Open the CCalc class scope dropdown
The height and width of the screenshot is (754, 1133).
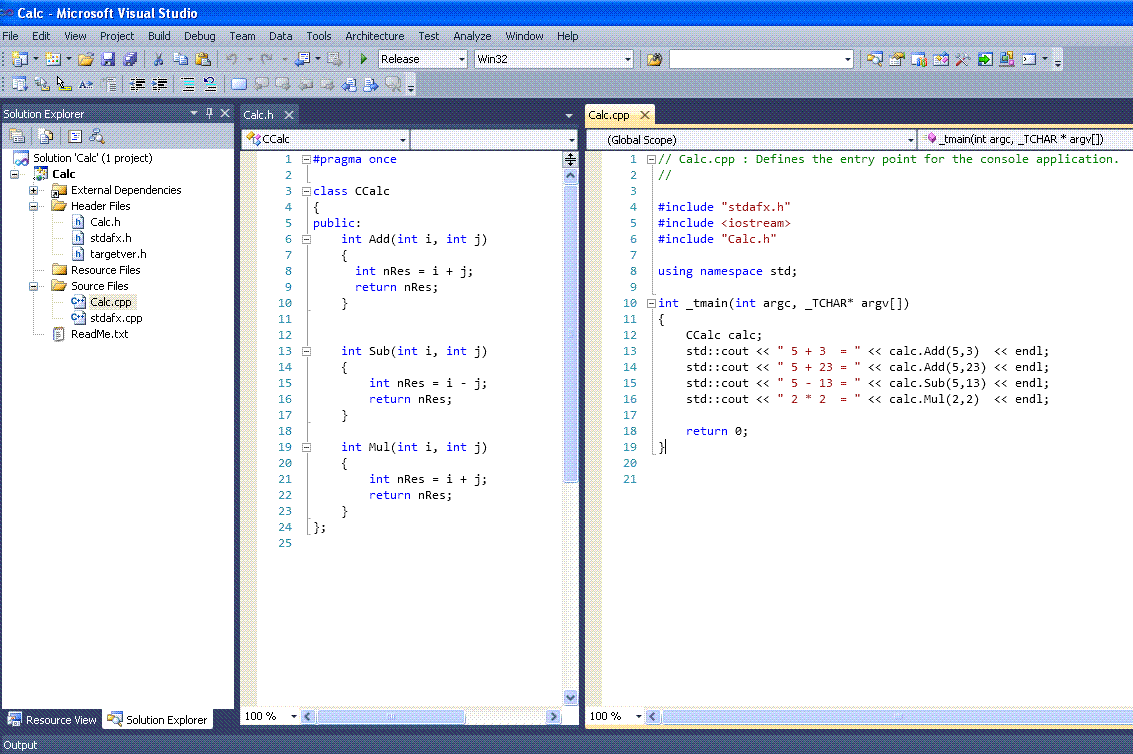[402, 140]
